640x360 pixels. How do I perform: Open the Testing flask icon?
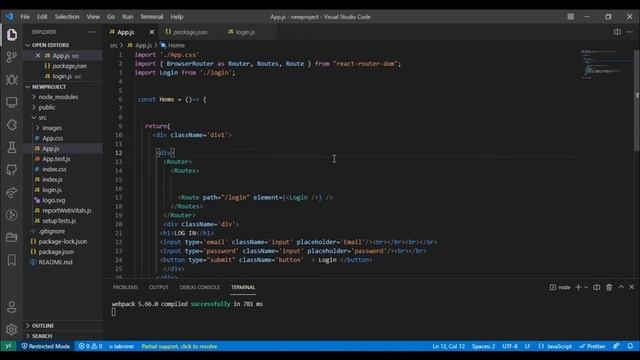[11, 147]
